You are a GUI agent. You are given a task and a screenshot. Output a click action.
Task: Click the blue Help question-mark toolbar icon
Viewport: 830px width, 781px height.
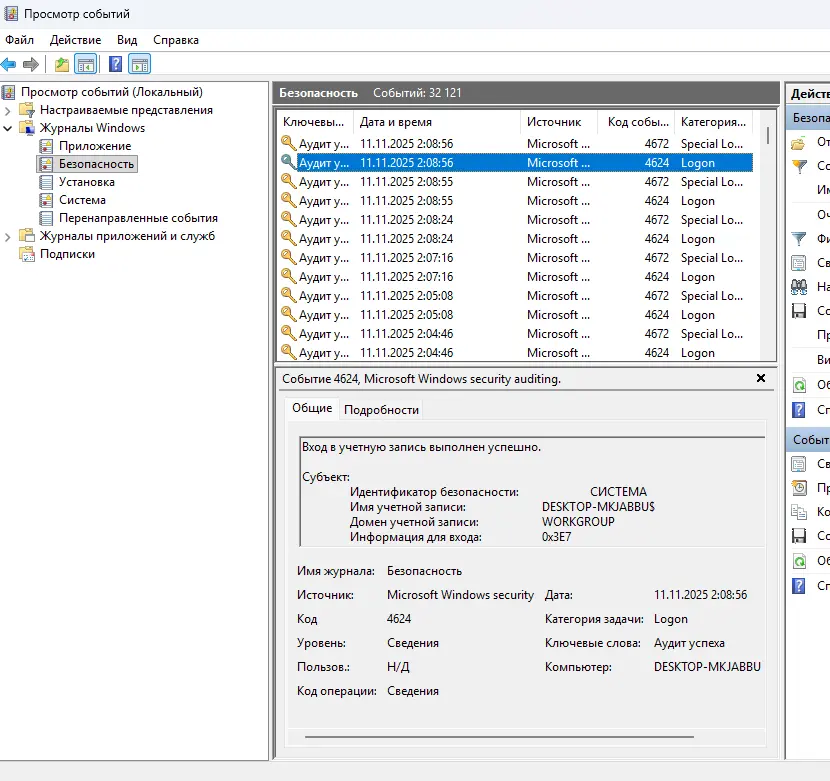(115, 65)
